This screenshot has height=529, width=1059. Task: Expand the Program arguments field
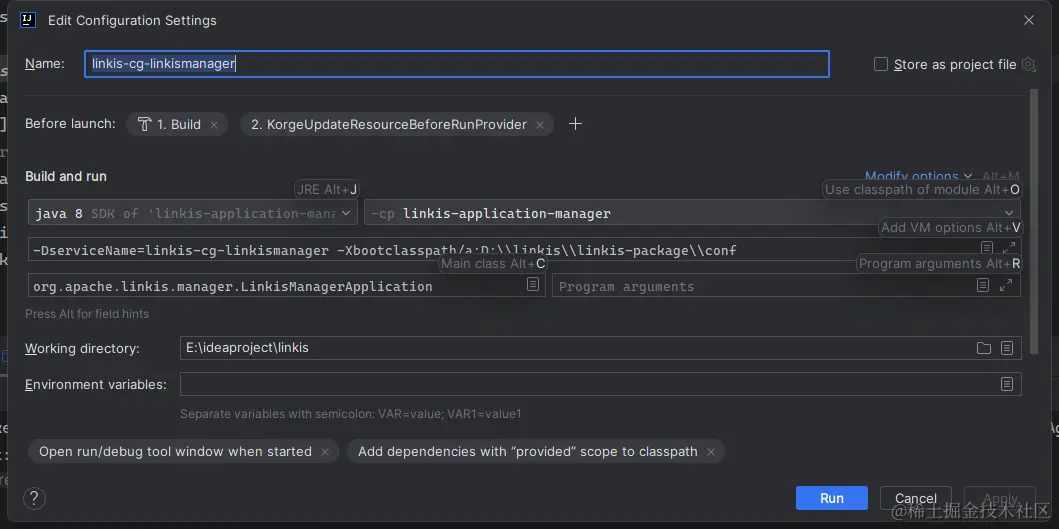(x=1006, y=285)
